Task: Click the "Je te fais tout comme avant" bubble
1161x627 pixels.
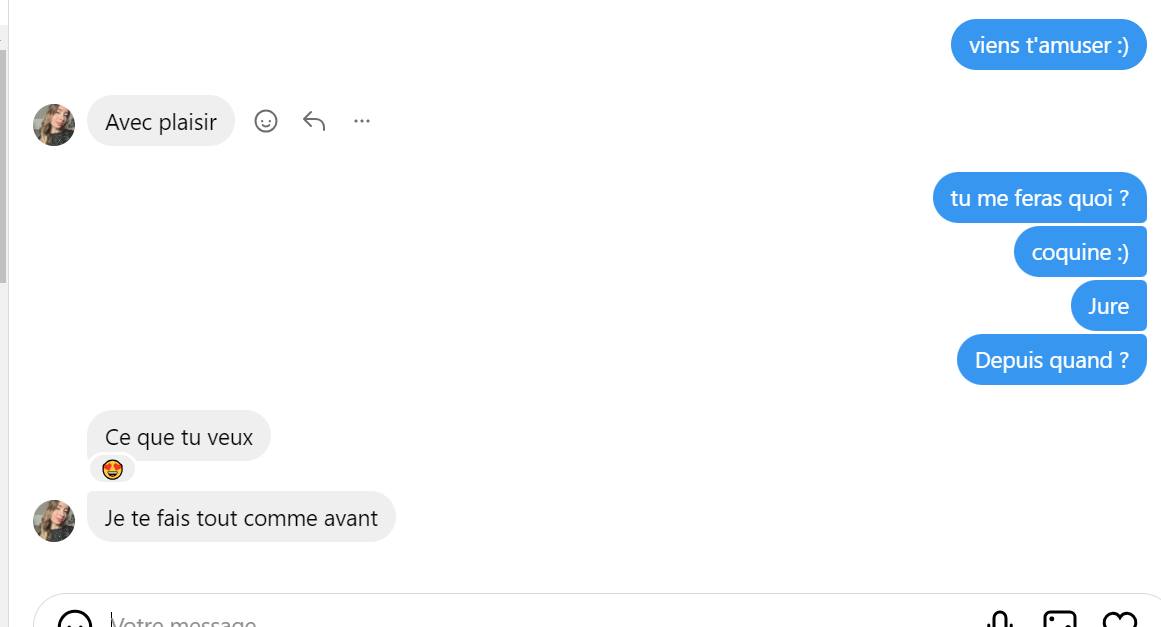Action: [241, 518]
